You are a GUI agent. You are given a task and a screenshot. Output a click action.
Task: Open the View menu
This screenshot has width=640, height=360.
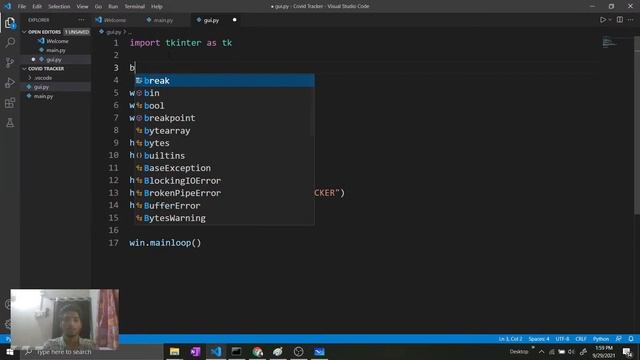coord(82,7)
